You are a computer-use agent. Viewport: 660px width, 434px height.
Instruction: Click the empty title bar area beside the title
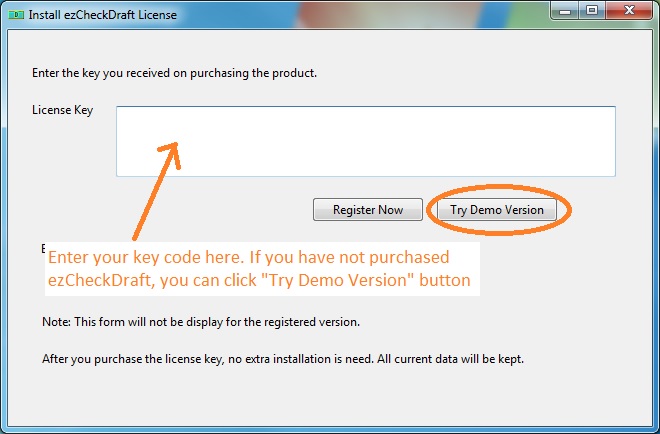pos(350,13)
